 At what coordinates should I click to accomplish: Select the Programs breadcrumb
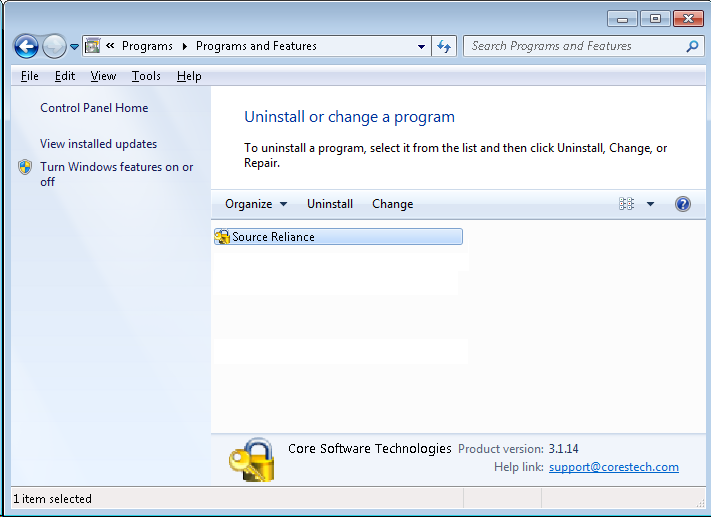(147, 46)
